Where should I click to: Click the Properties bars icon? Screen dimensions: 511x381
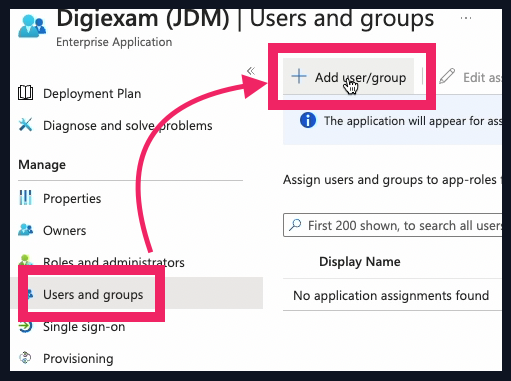(25, 197)
